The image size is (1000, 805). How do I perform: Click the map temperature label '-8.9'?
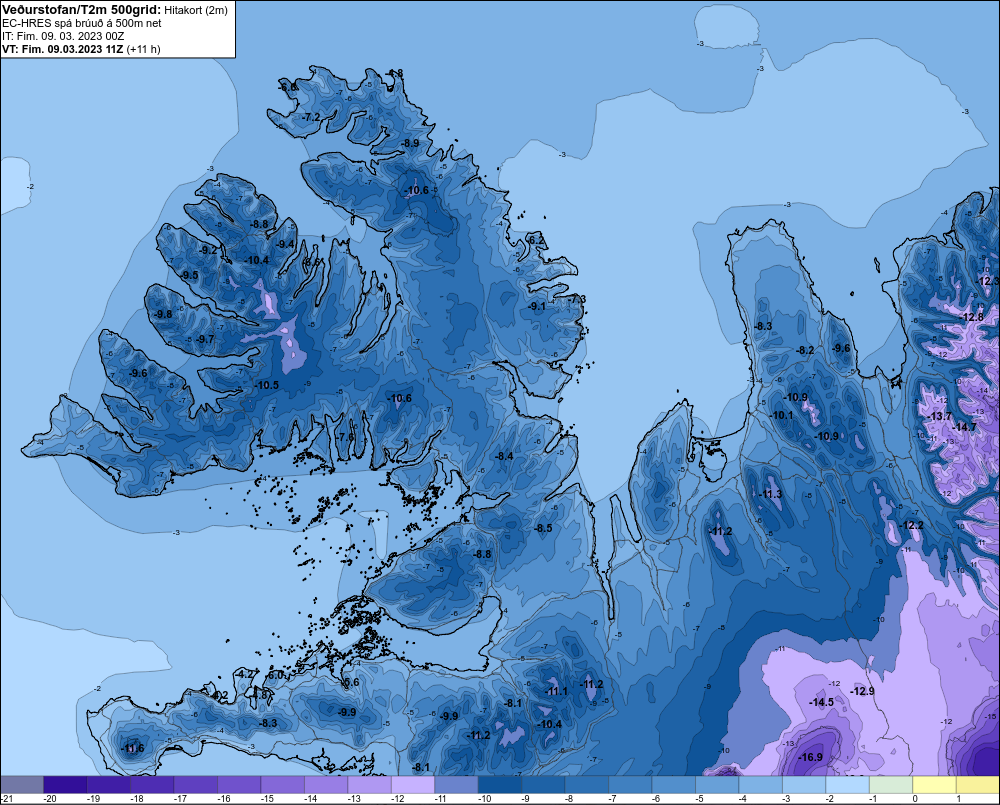click(x=410, y=143)
